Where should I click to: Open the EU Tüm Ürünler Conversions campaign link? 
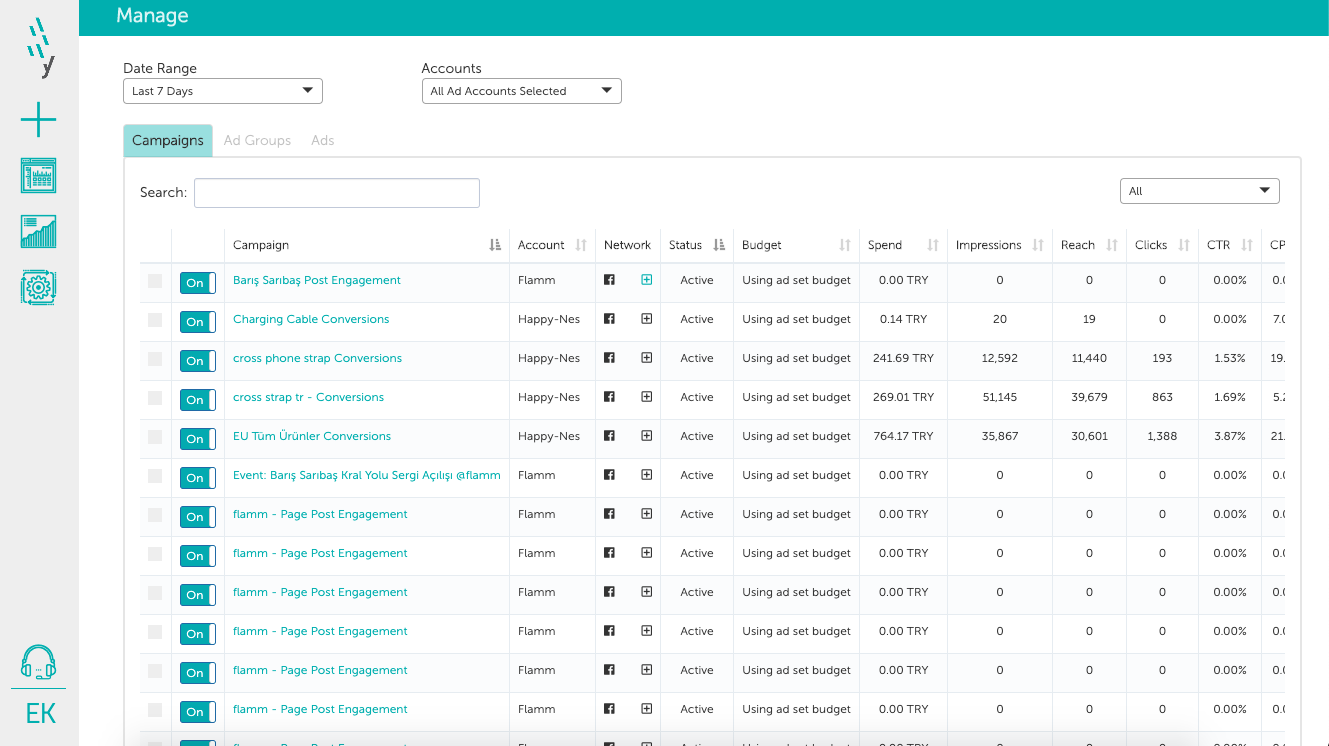[311, 436]
